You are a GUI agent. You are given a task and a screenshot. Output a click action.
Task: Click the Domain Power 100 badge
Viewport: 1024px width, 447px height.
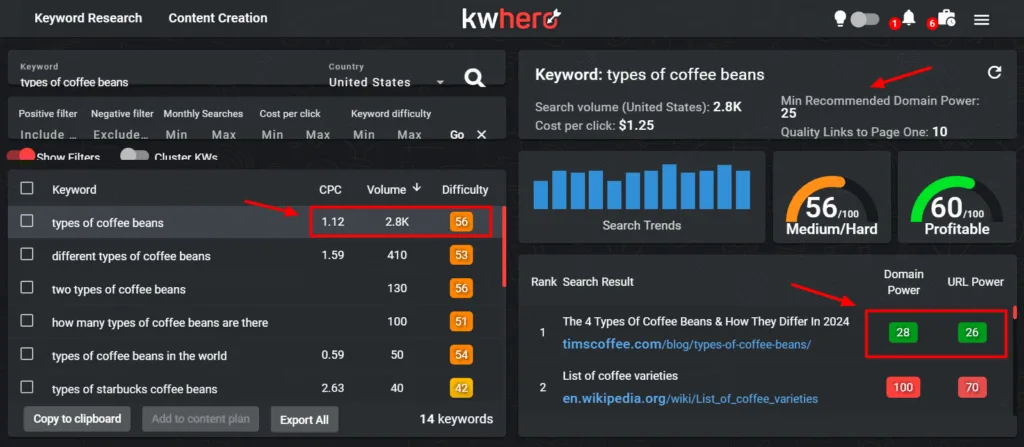point(903,388)
